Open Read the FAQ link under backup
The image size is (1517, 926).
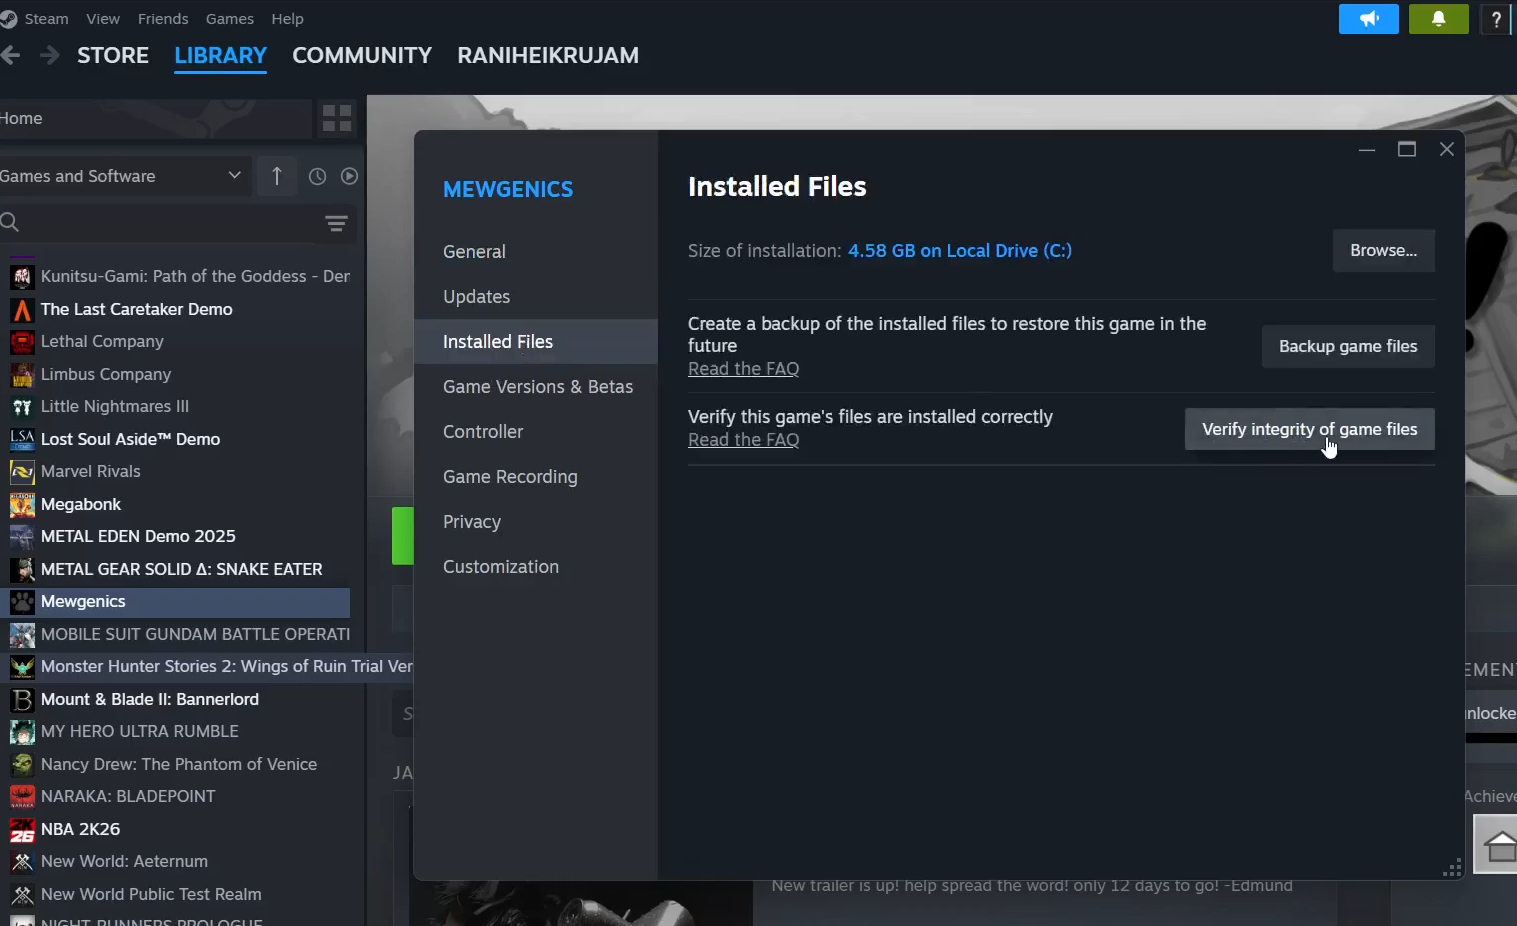click(743, 369)
